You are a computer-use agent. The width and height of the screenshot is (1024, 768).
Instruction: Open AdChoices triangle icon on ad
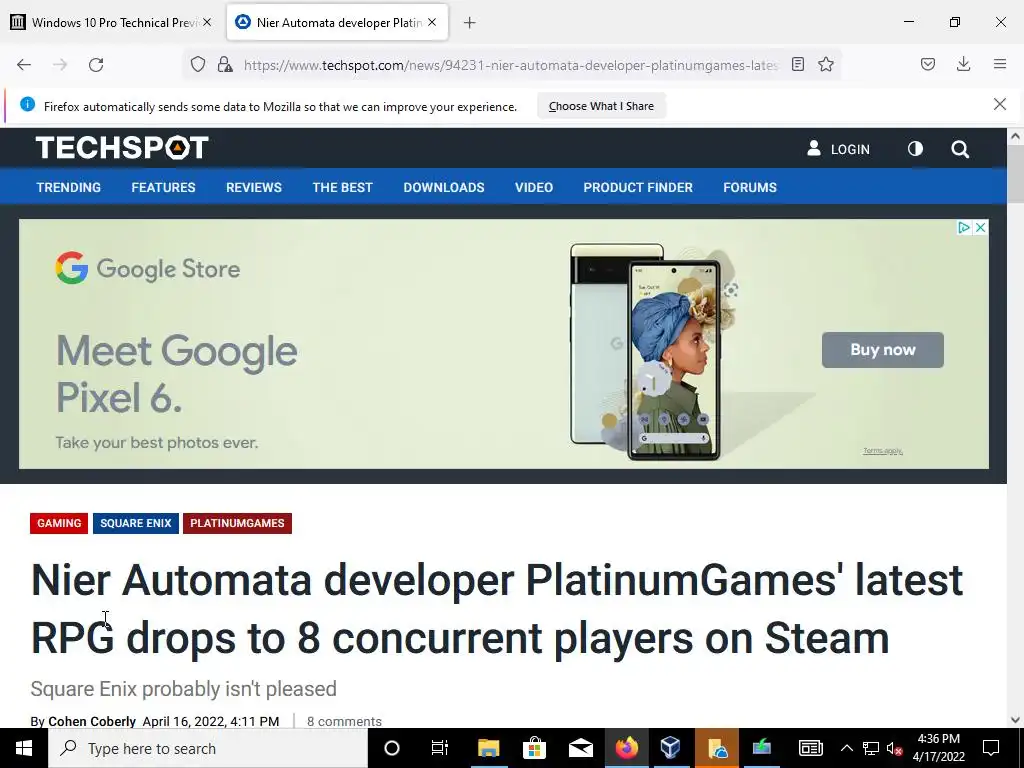[x=964, y=227]
